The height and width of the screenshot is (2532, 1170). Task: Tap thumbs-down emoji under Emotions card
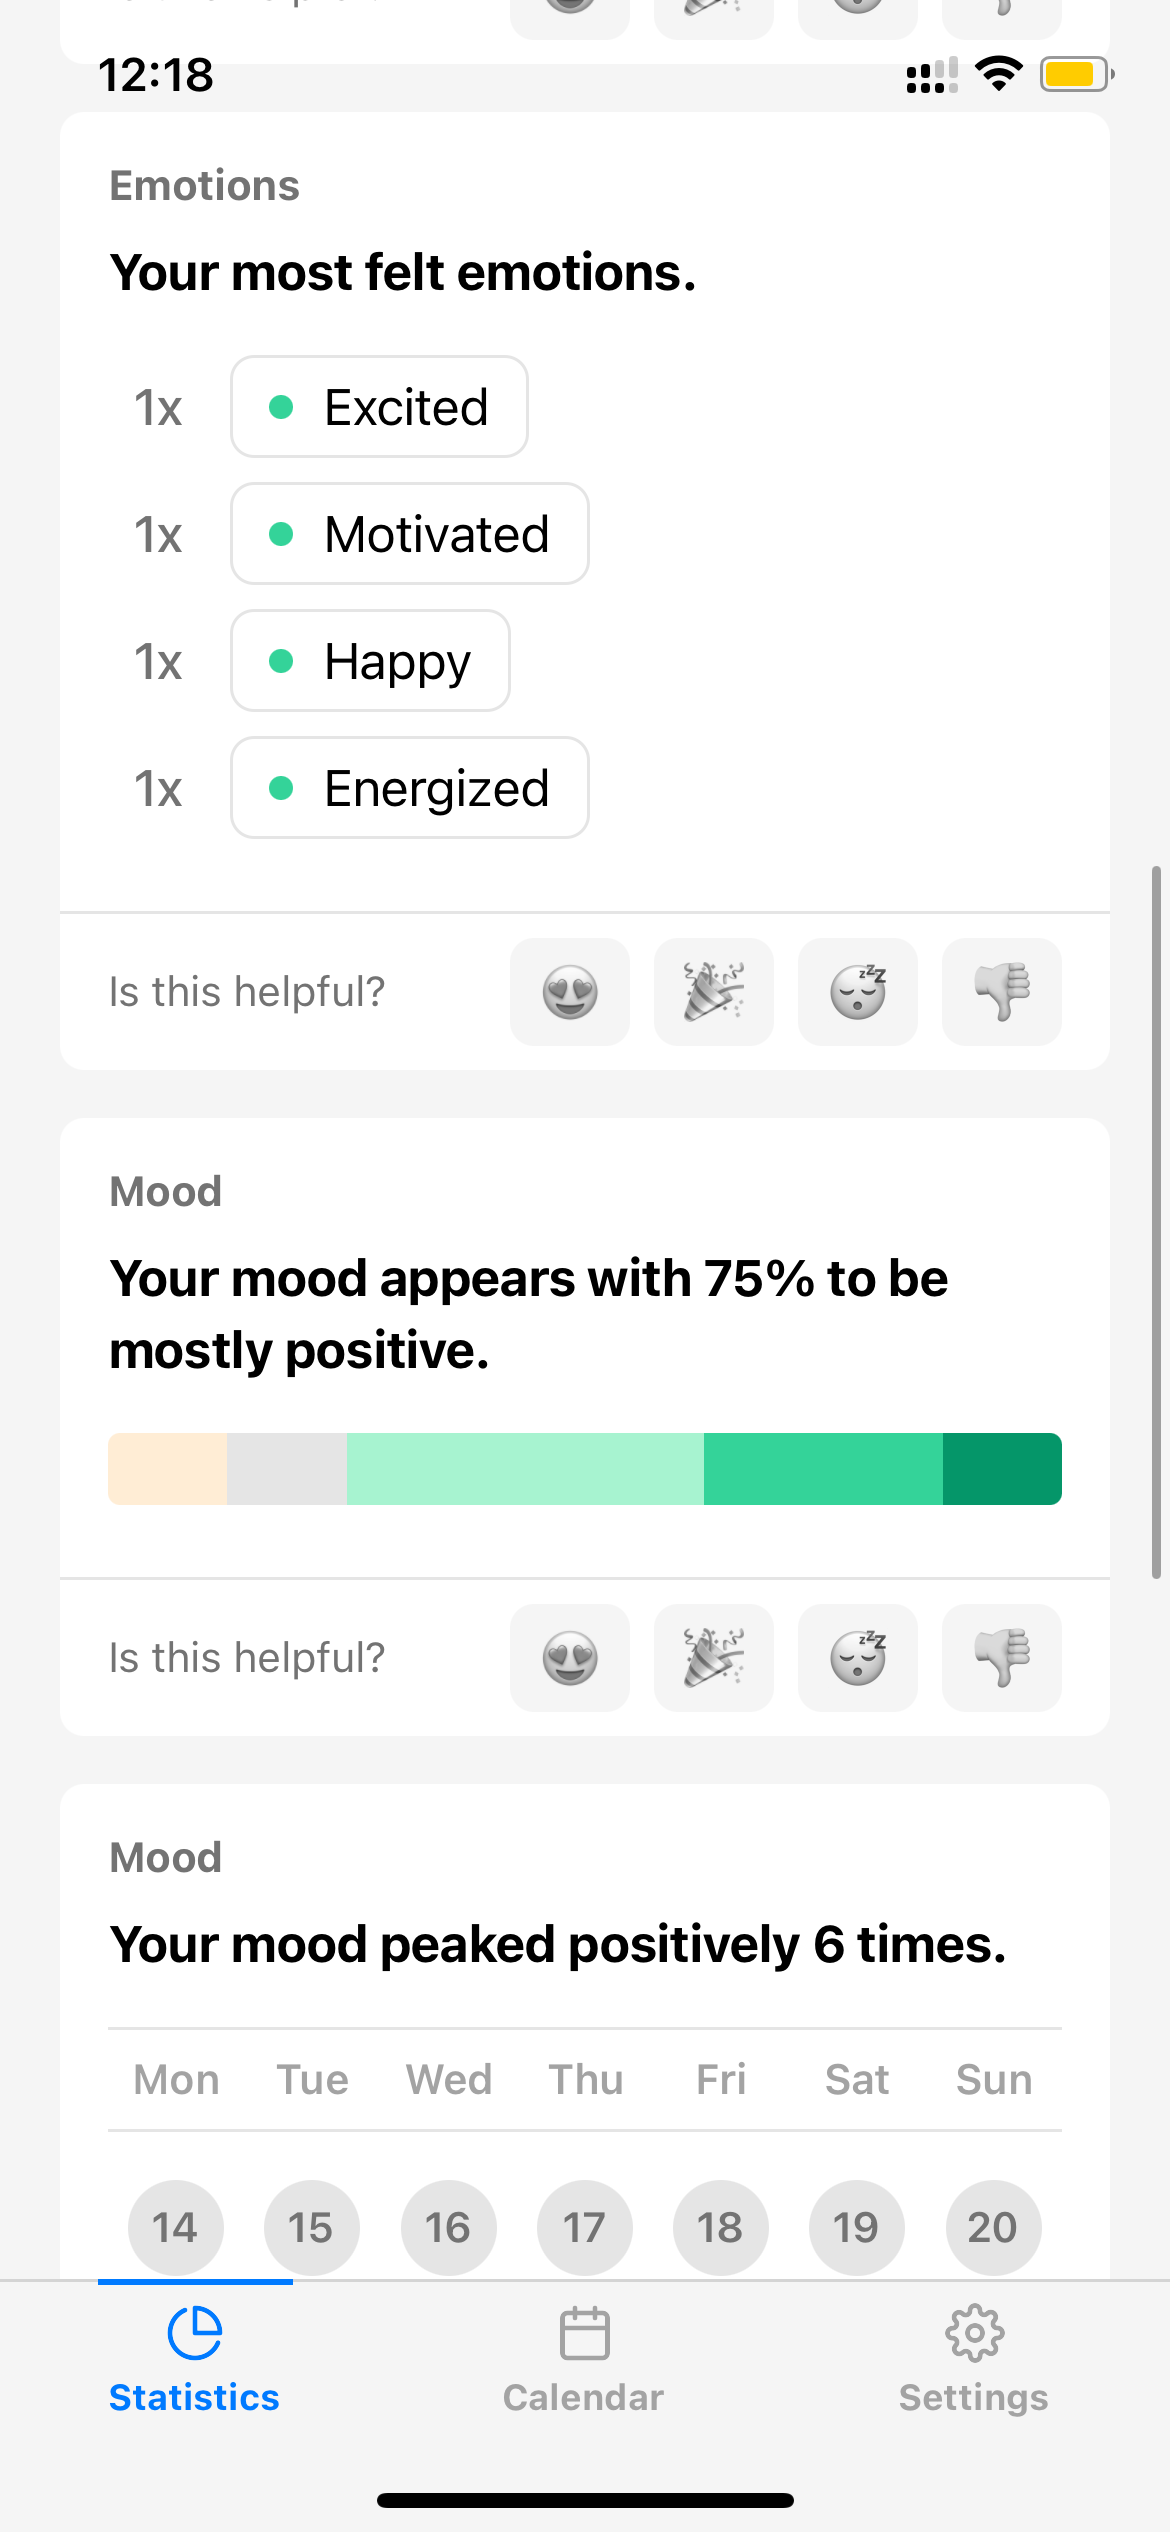(x=1002, y=992)
